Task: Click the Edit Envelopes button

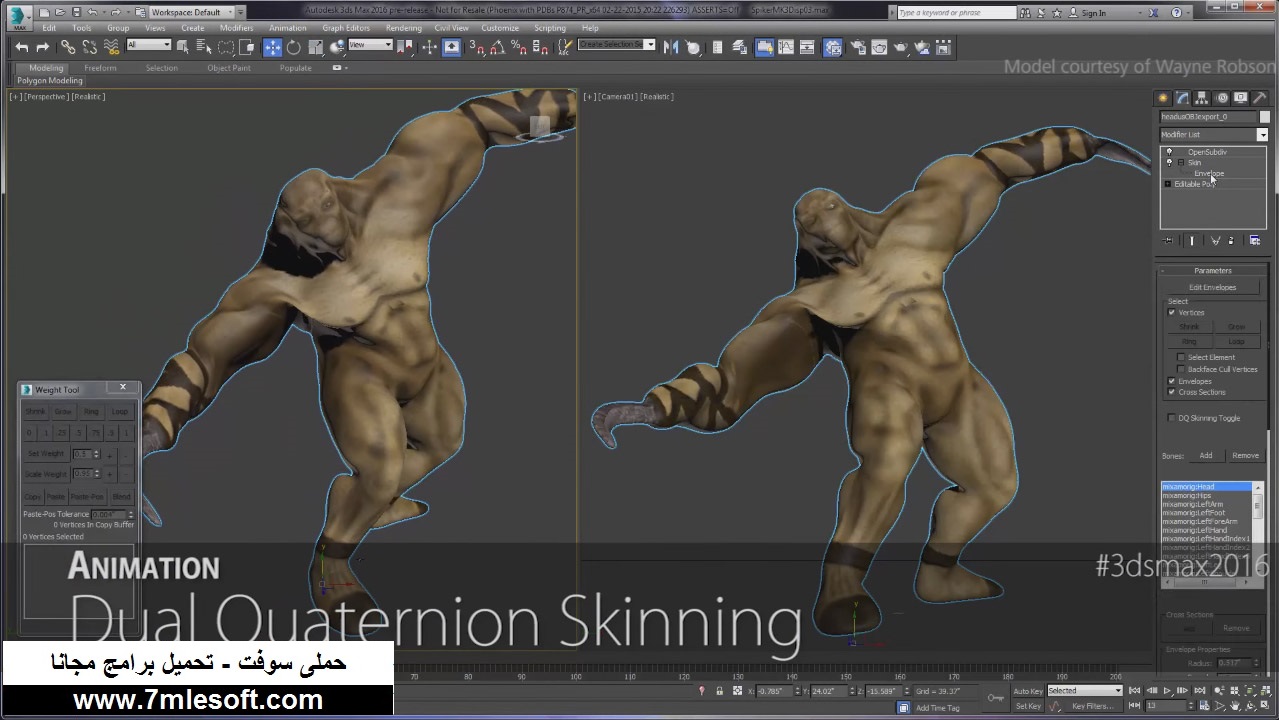Action: tap(1212, 287)
